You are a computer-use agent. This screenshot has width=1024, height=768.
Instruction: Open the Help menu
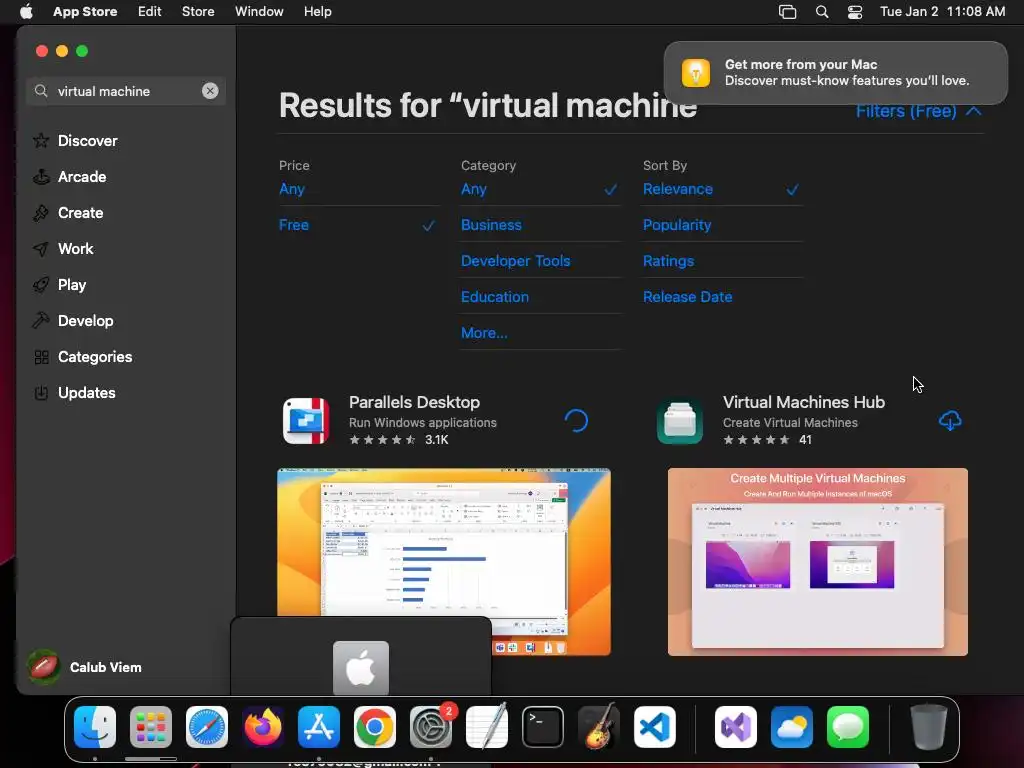317,12
